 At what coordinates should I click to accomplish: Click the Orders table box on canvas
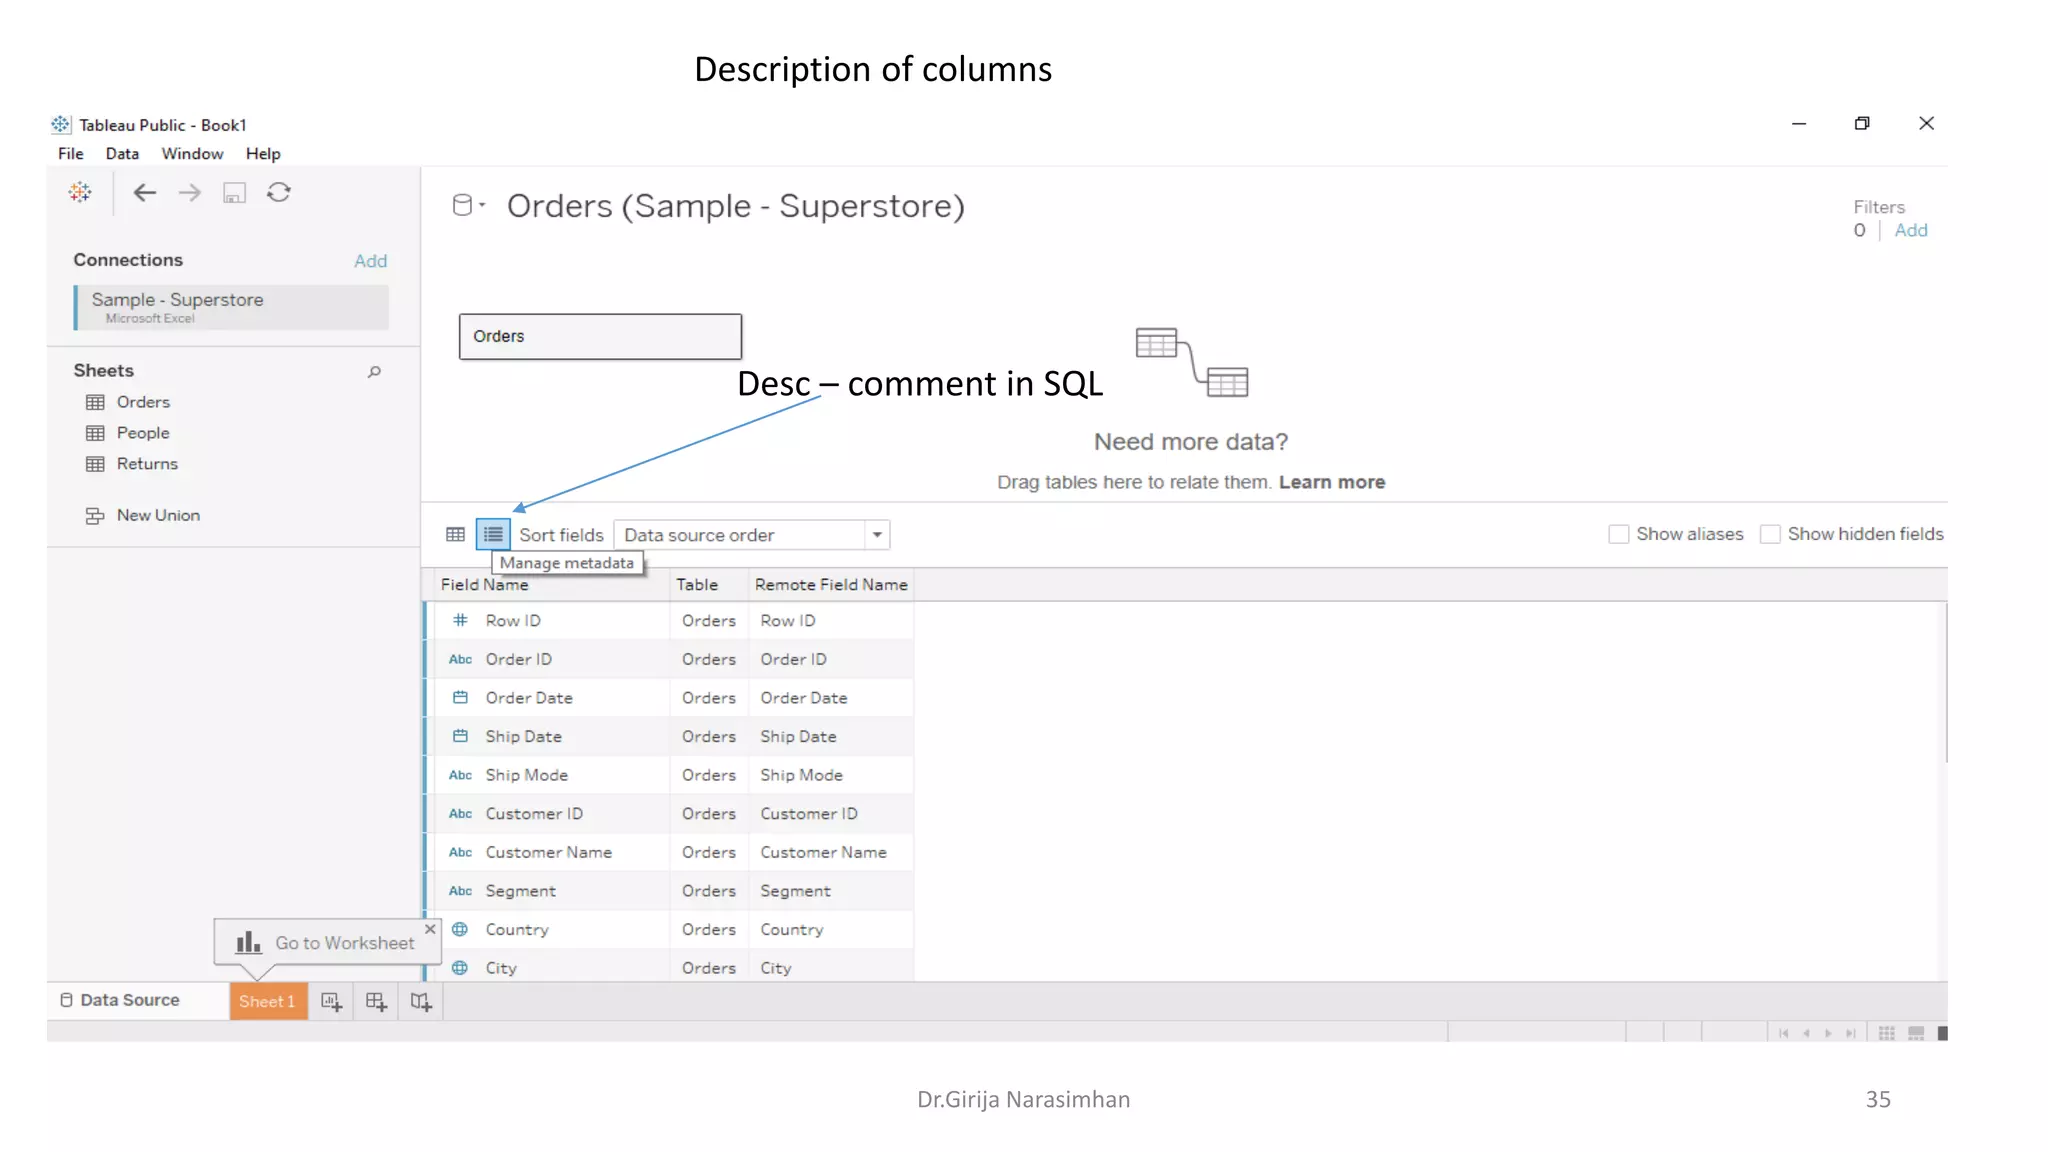[600, 336]
